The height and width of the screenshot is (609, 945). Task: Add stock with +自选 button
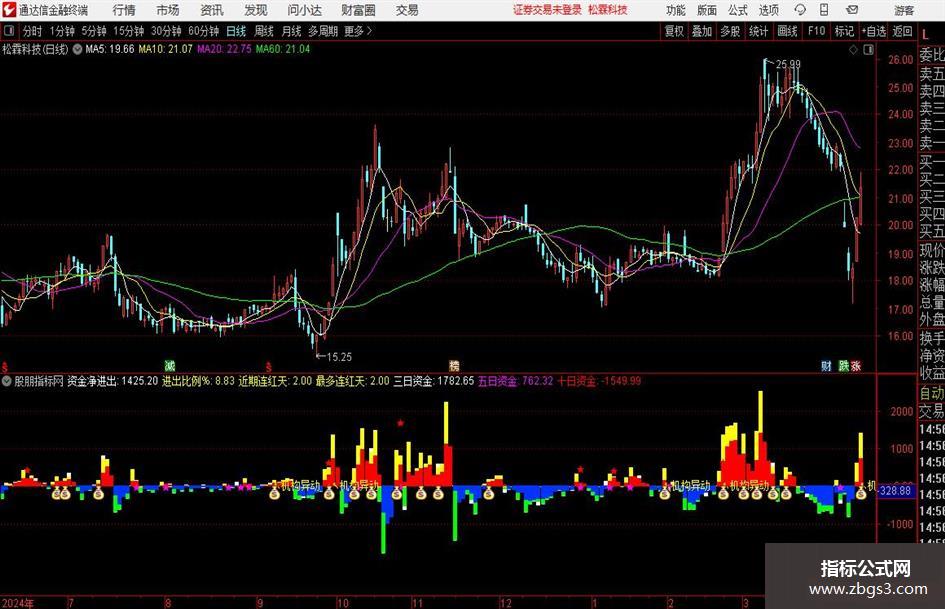(874, 31)
